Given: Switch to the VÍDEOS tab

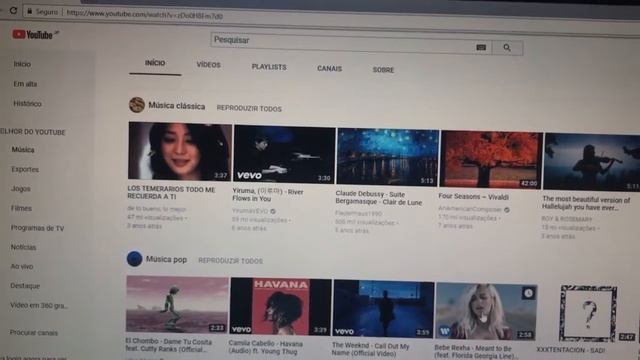Looking at the screenshot, I should click(x=209, y=65).
